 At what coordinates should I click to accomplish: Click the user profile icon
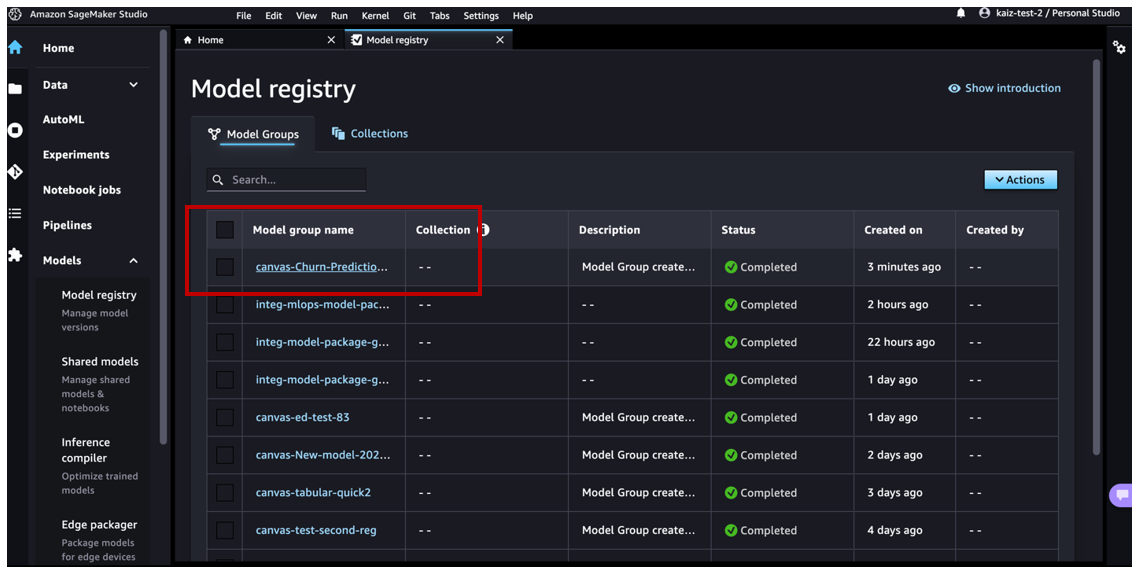[984, 13]
